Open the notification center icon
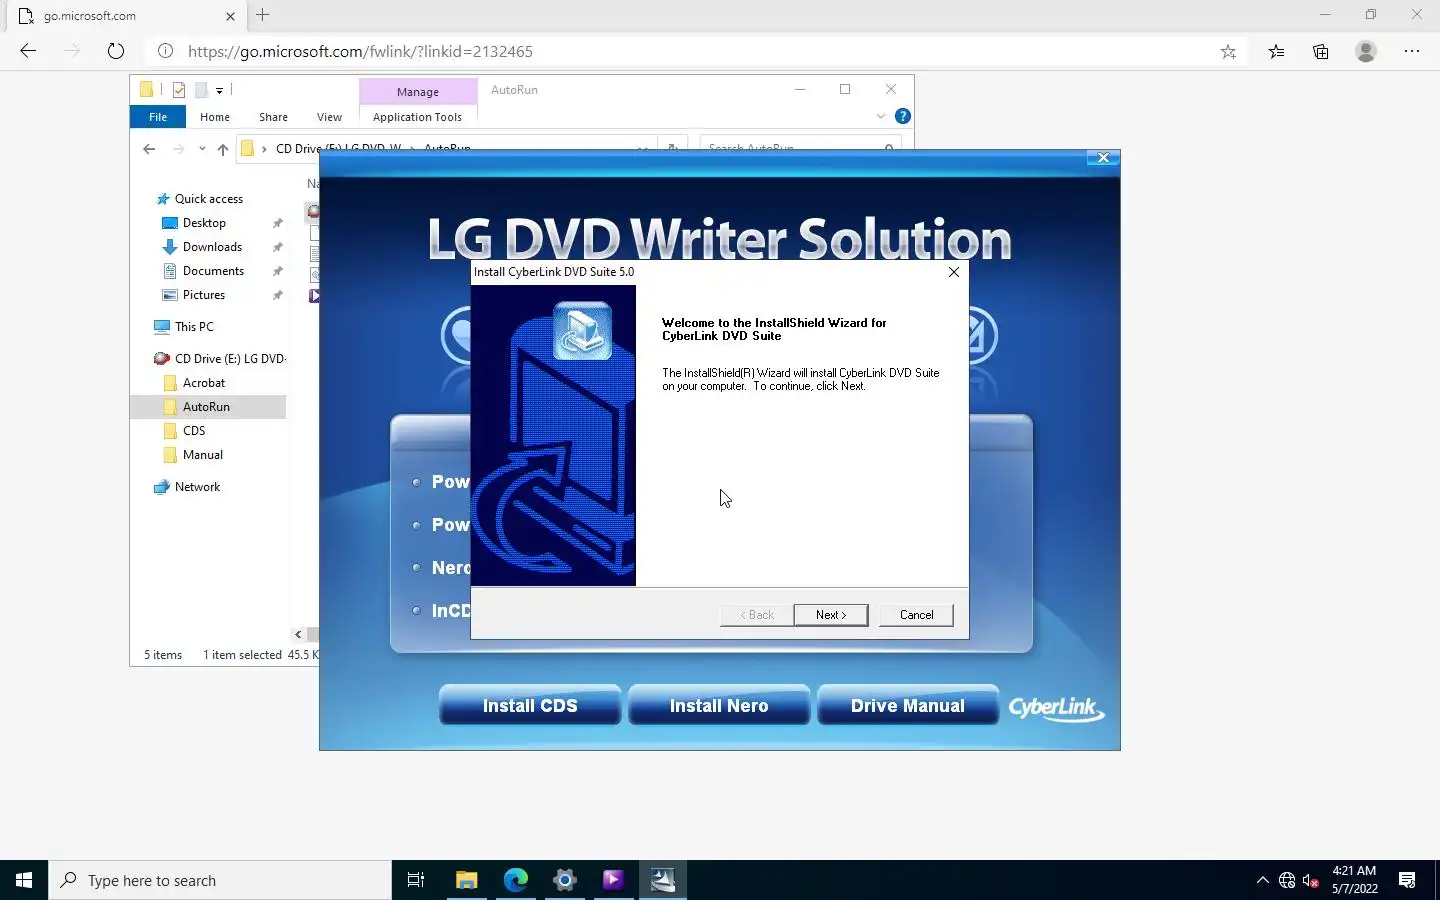Image resolution: width=1440 pixels, height=900 pixels. click(x=1407, y=880)
